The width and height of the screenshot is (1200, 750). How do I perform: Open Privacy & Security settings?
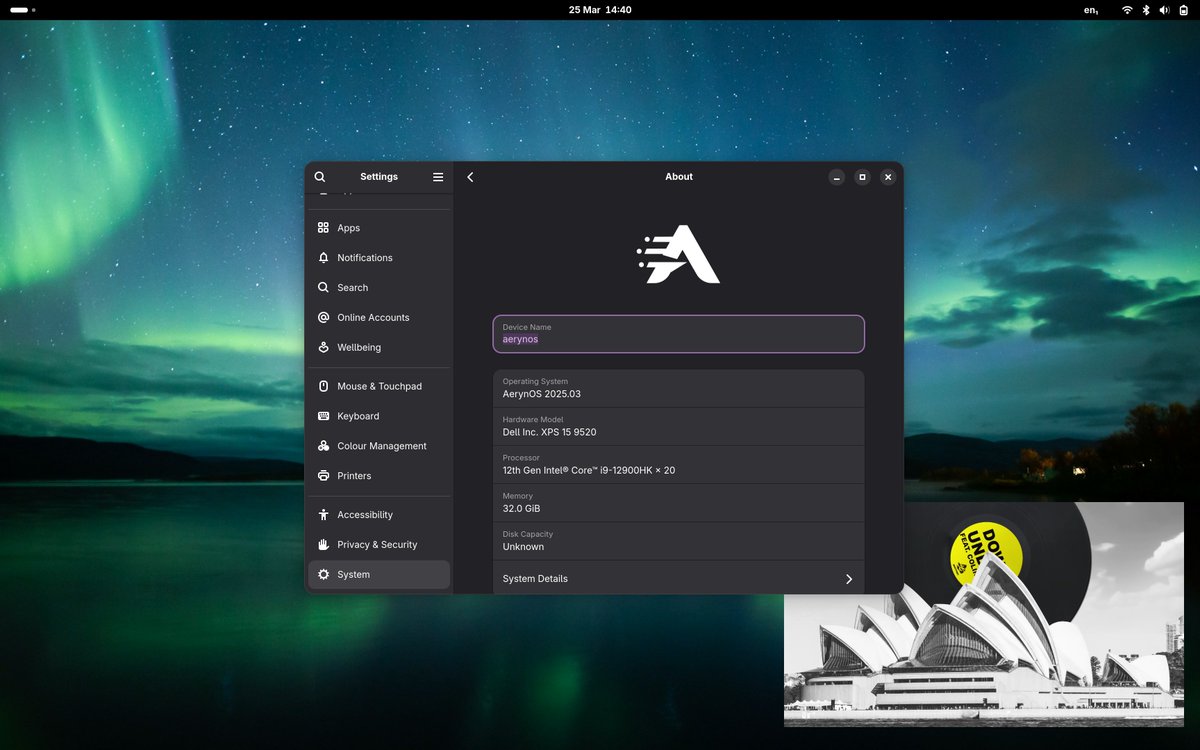point(379,545)
